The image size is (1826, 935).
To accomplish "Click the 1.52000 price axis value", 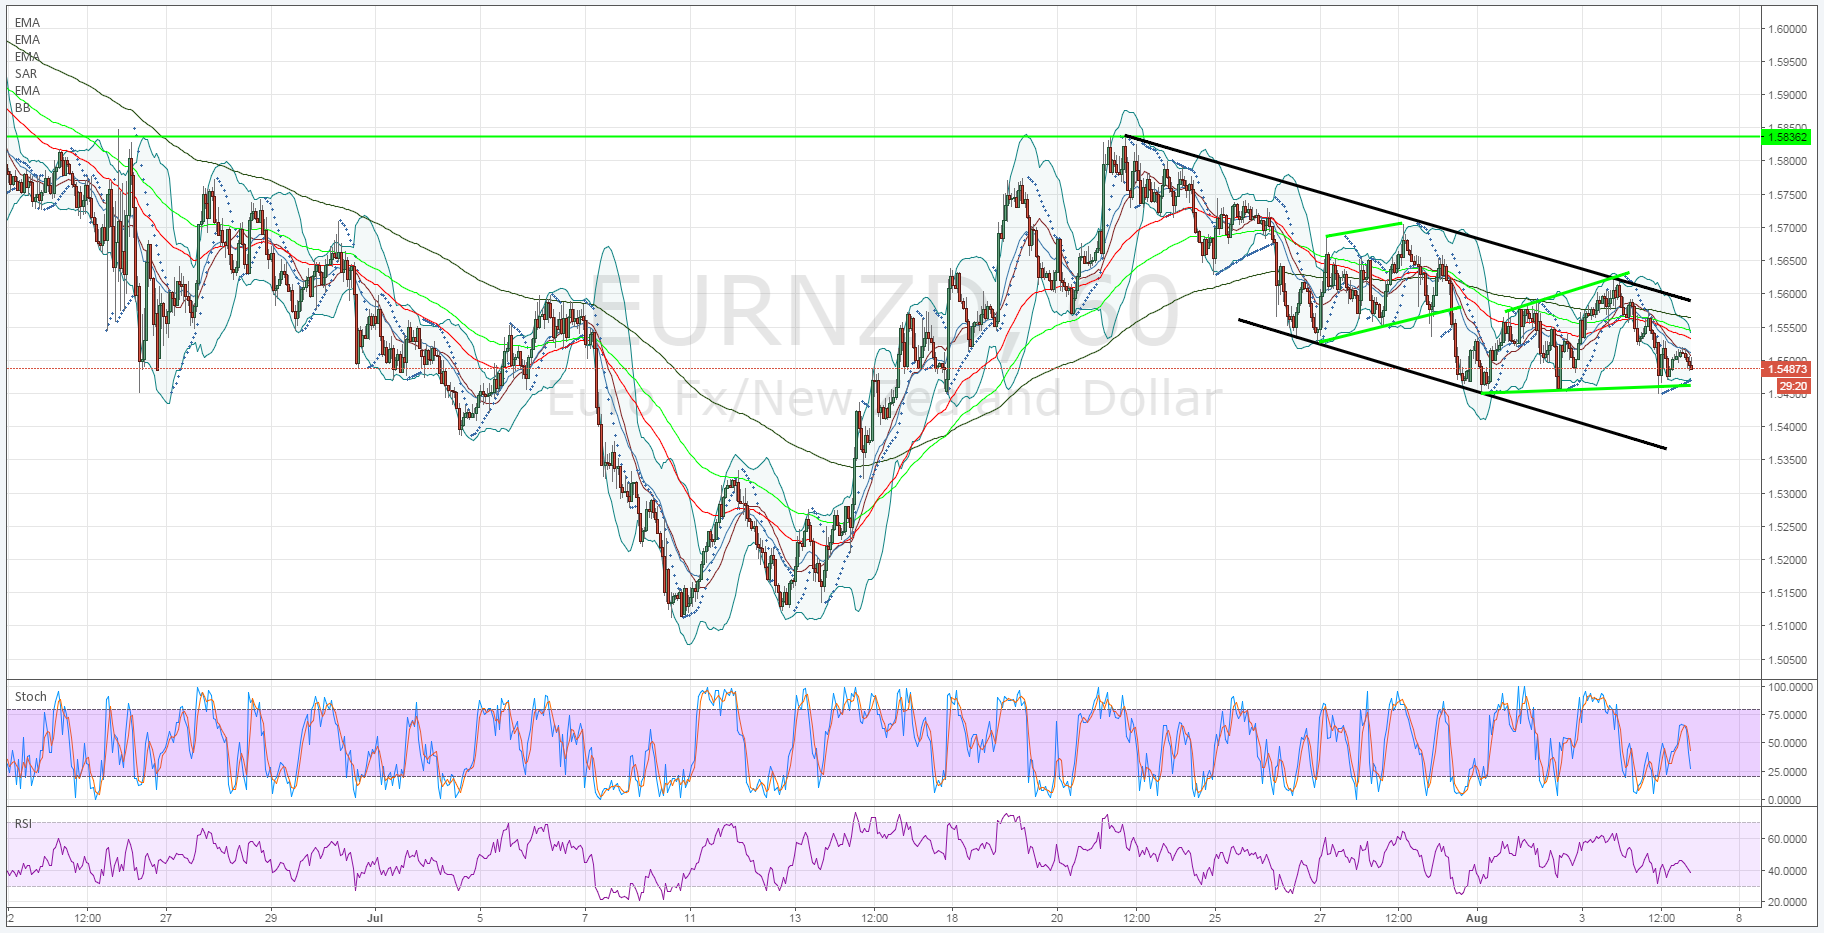I will [1788, 560].
